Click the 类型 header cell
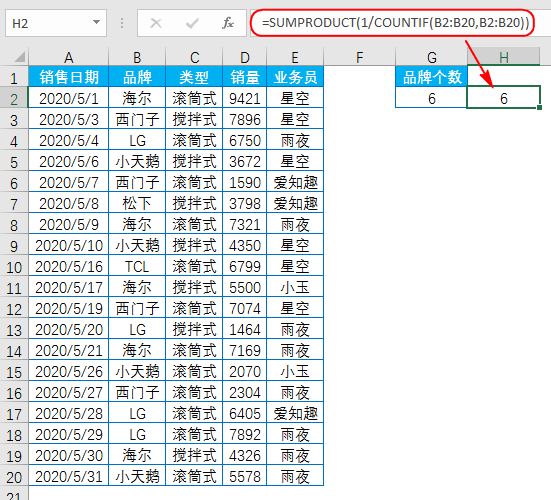The width and height of the screenshot is (551, 500). [x=194, y=77]
